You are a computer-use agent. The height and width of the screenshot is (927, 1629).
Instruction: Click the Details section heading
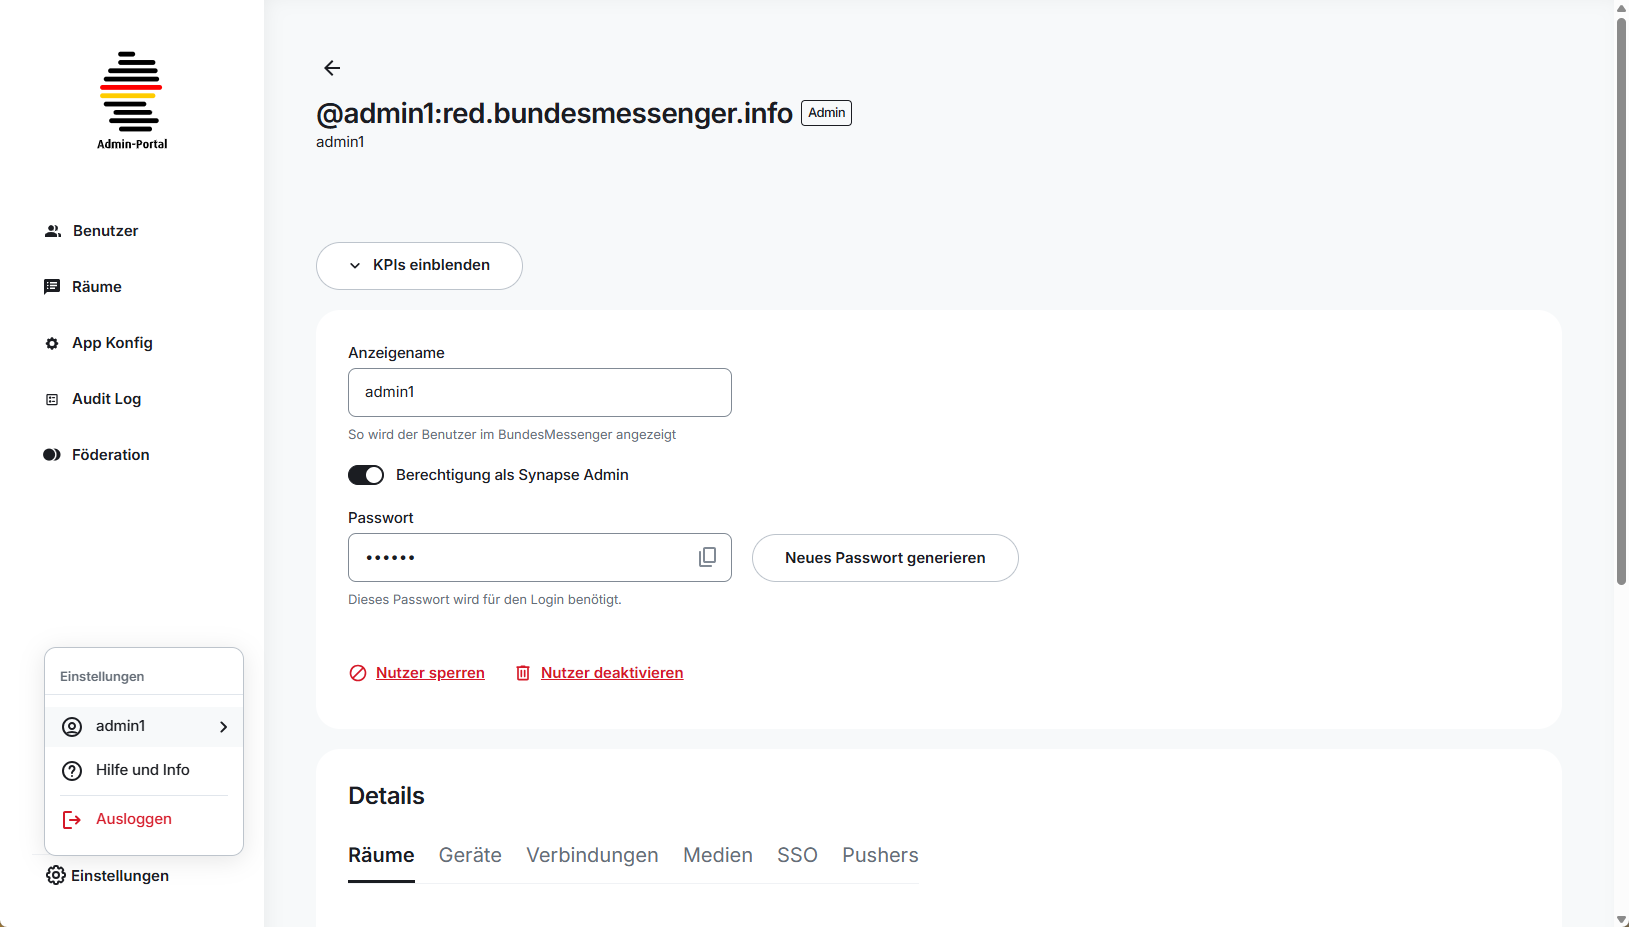[x=386, y=796]
